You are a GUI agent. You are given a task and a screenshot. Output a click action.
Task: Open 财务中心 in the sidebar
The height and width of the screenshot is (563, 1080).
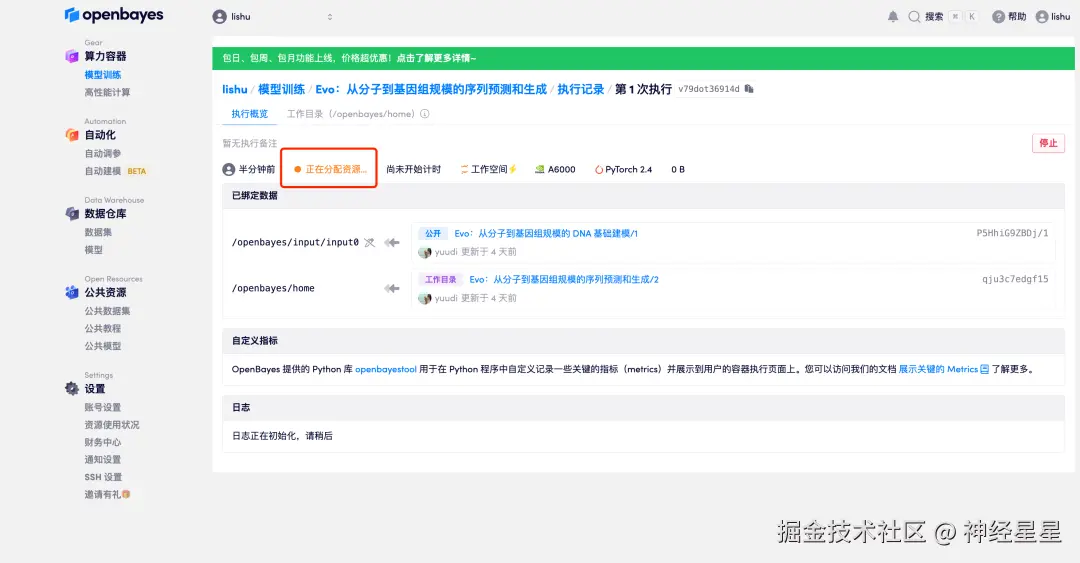click(x=103, y=442)
